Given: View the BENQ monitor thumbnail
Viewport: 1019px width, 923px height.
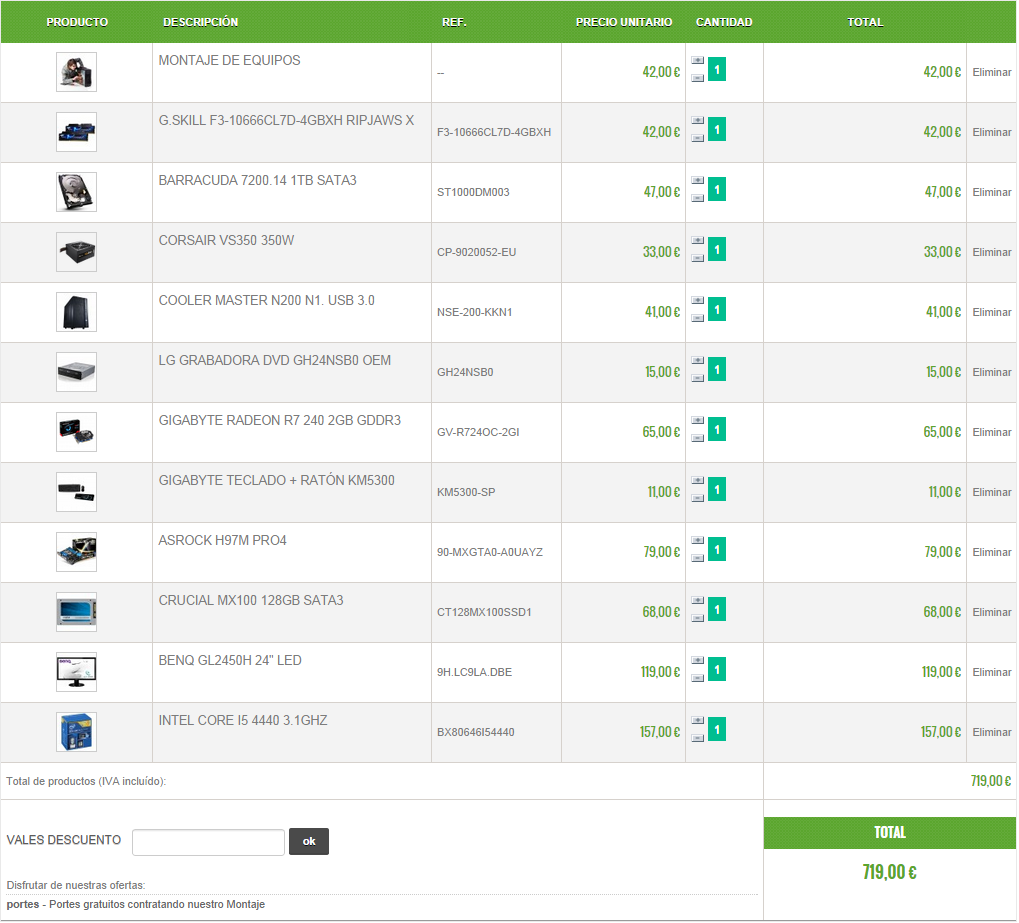Looking at the screenshot, I should (76, 672).
